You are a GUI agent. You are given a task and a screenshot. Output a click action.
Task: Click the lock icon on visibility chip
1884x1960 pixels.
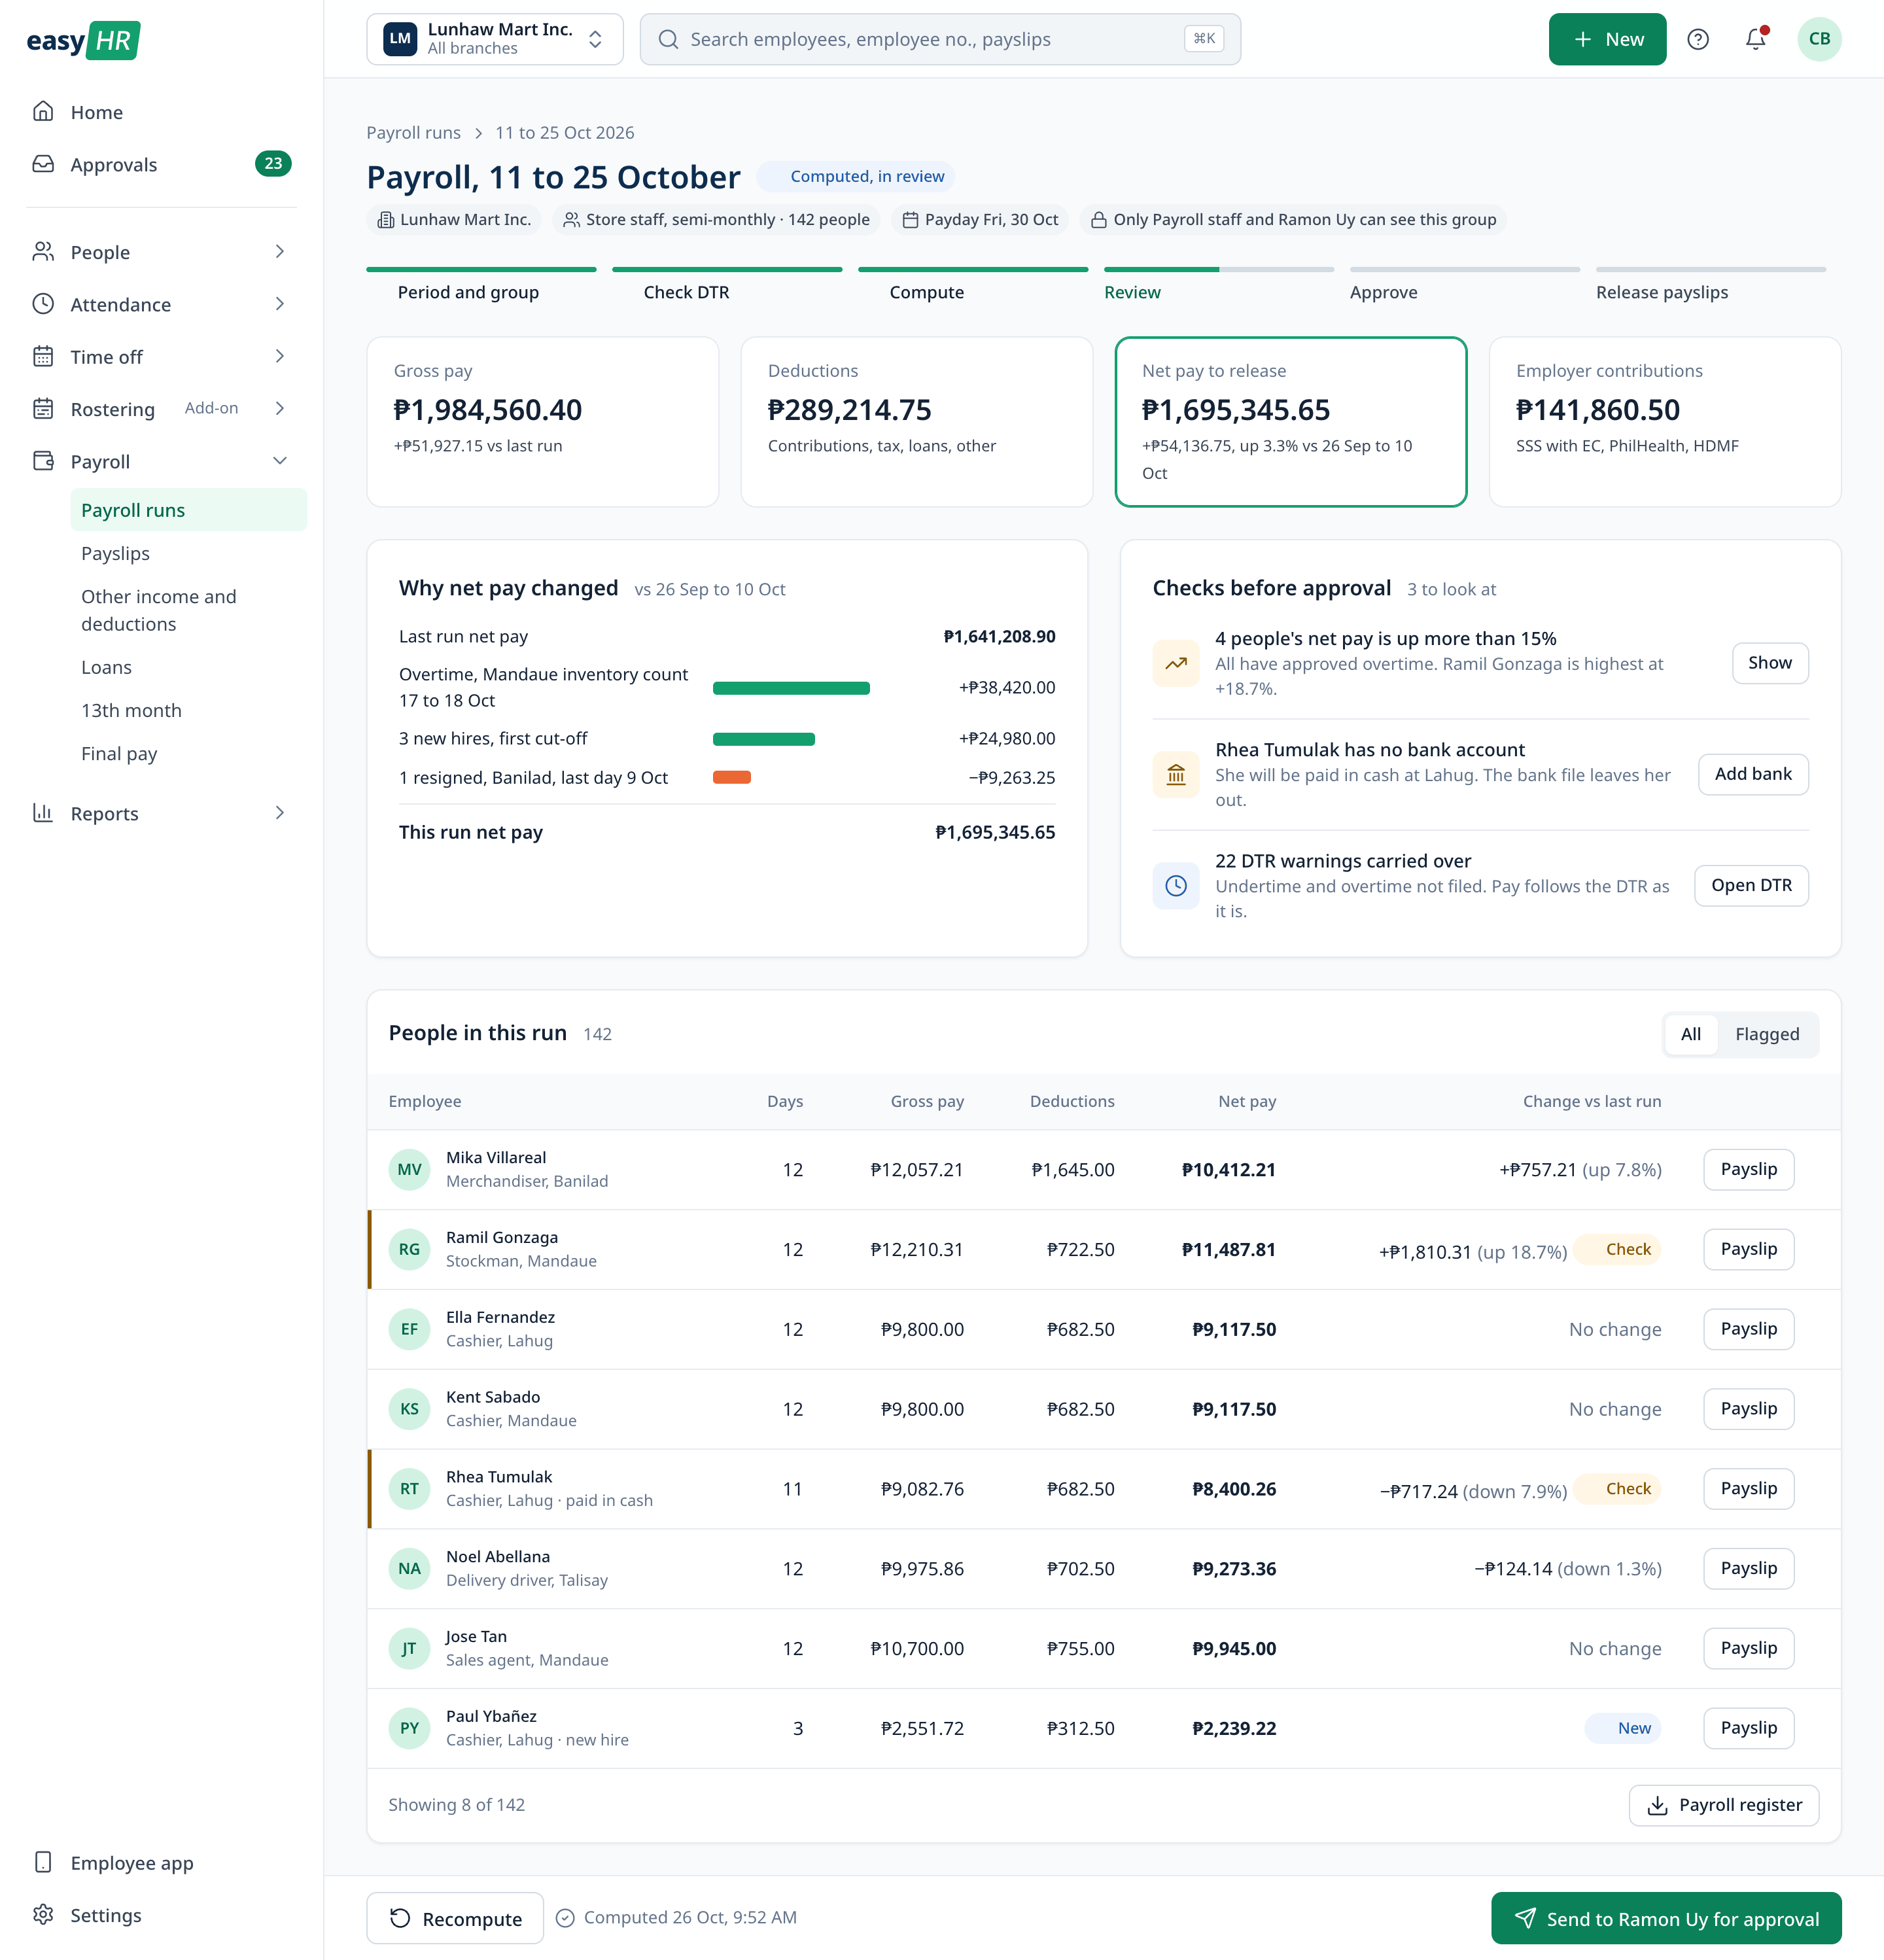click(1098, 220)
